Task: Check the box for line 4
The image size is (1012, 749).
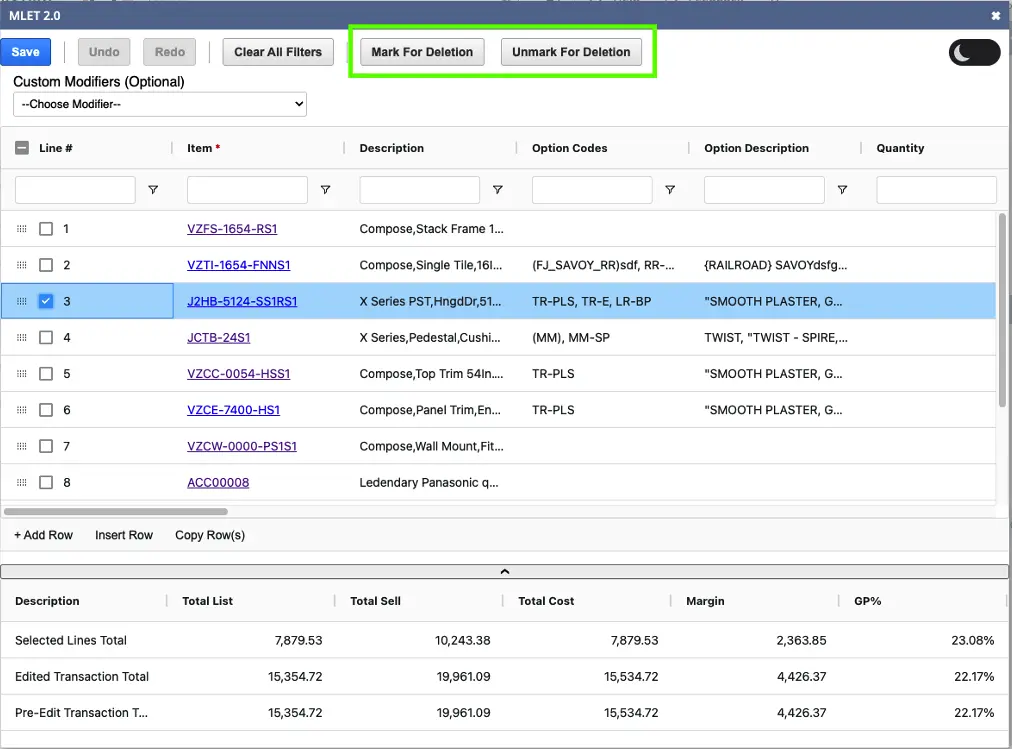Action: click(46, 337)
